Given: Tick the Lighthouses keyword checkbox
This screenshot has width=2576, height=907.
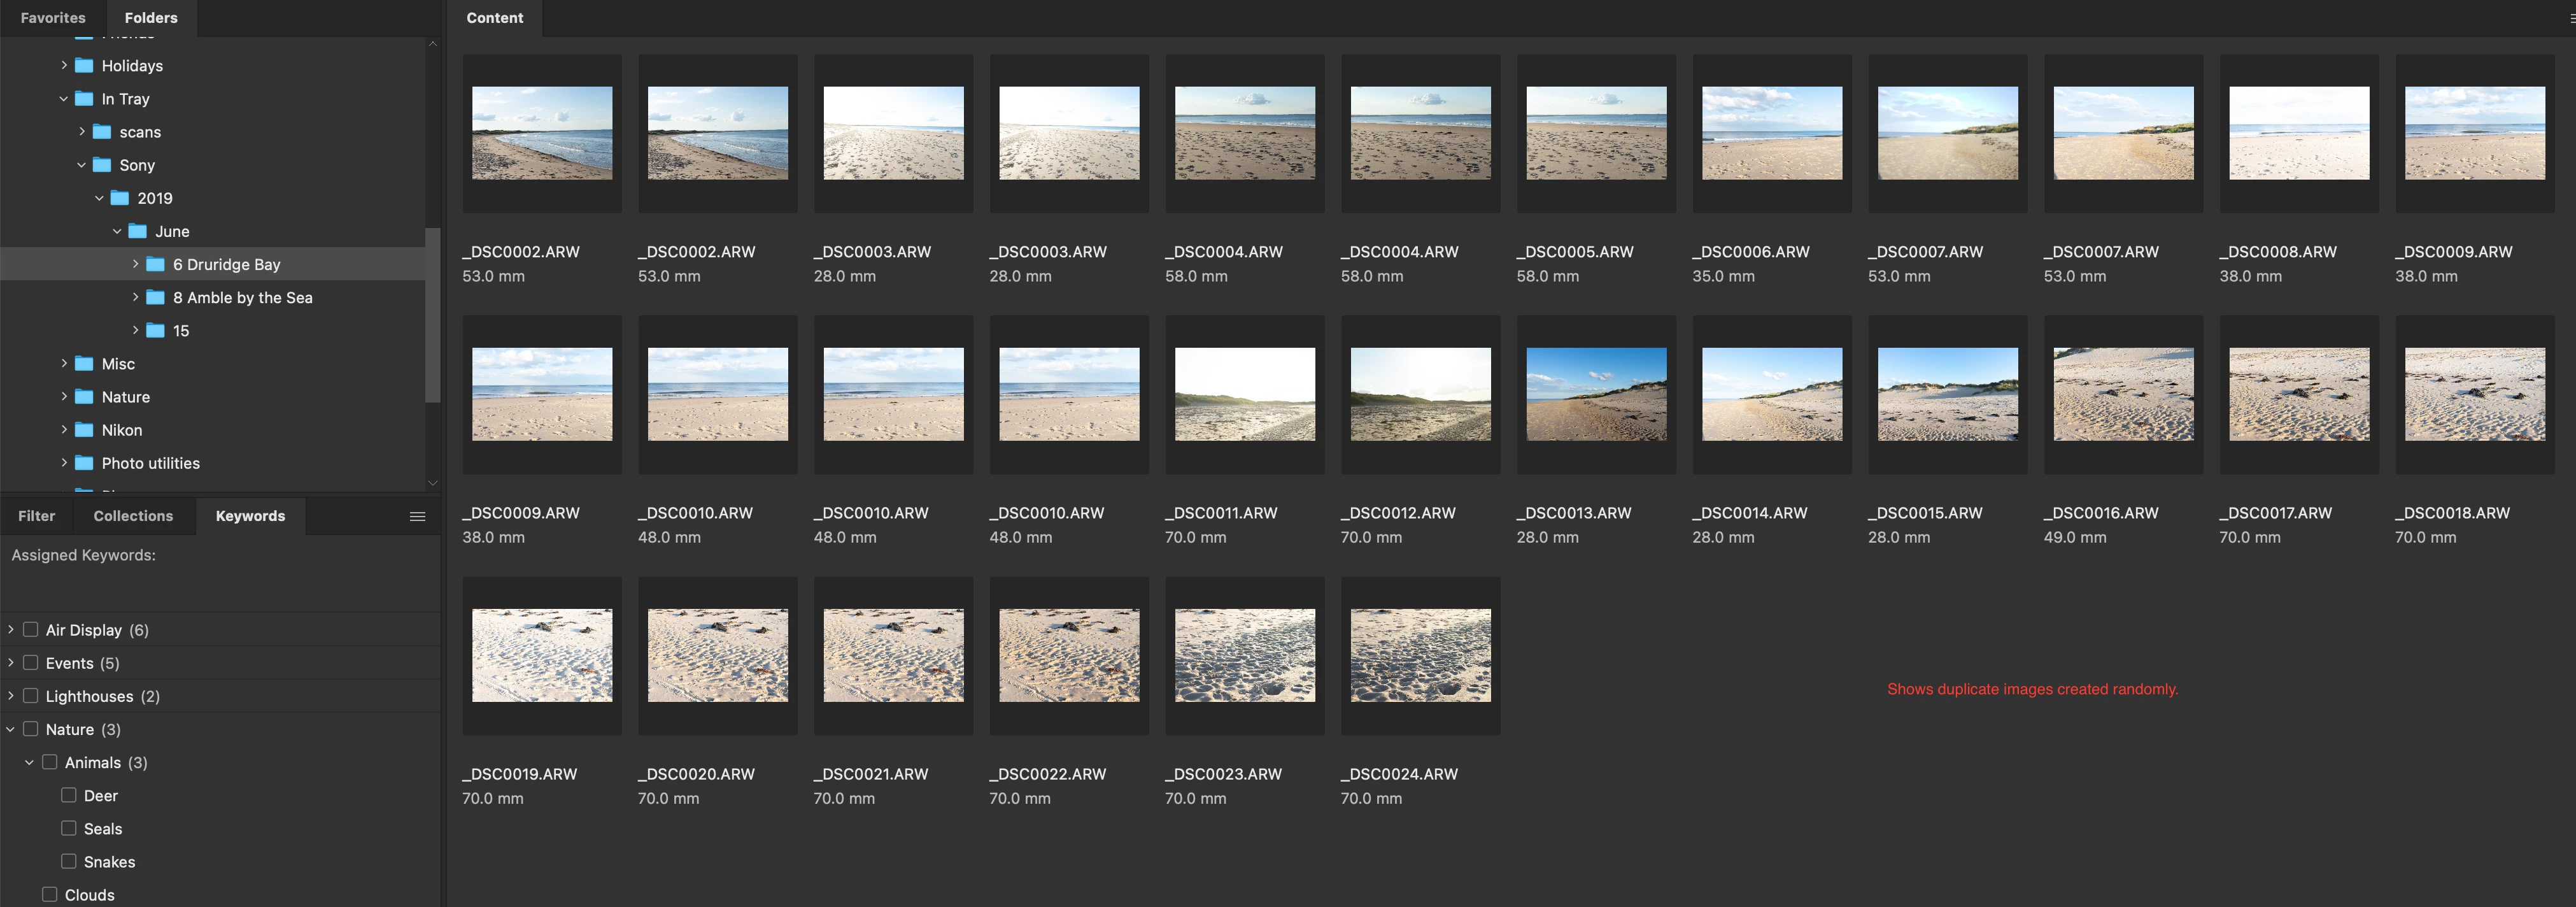Looking at the screenshot, I should (31, 696).
